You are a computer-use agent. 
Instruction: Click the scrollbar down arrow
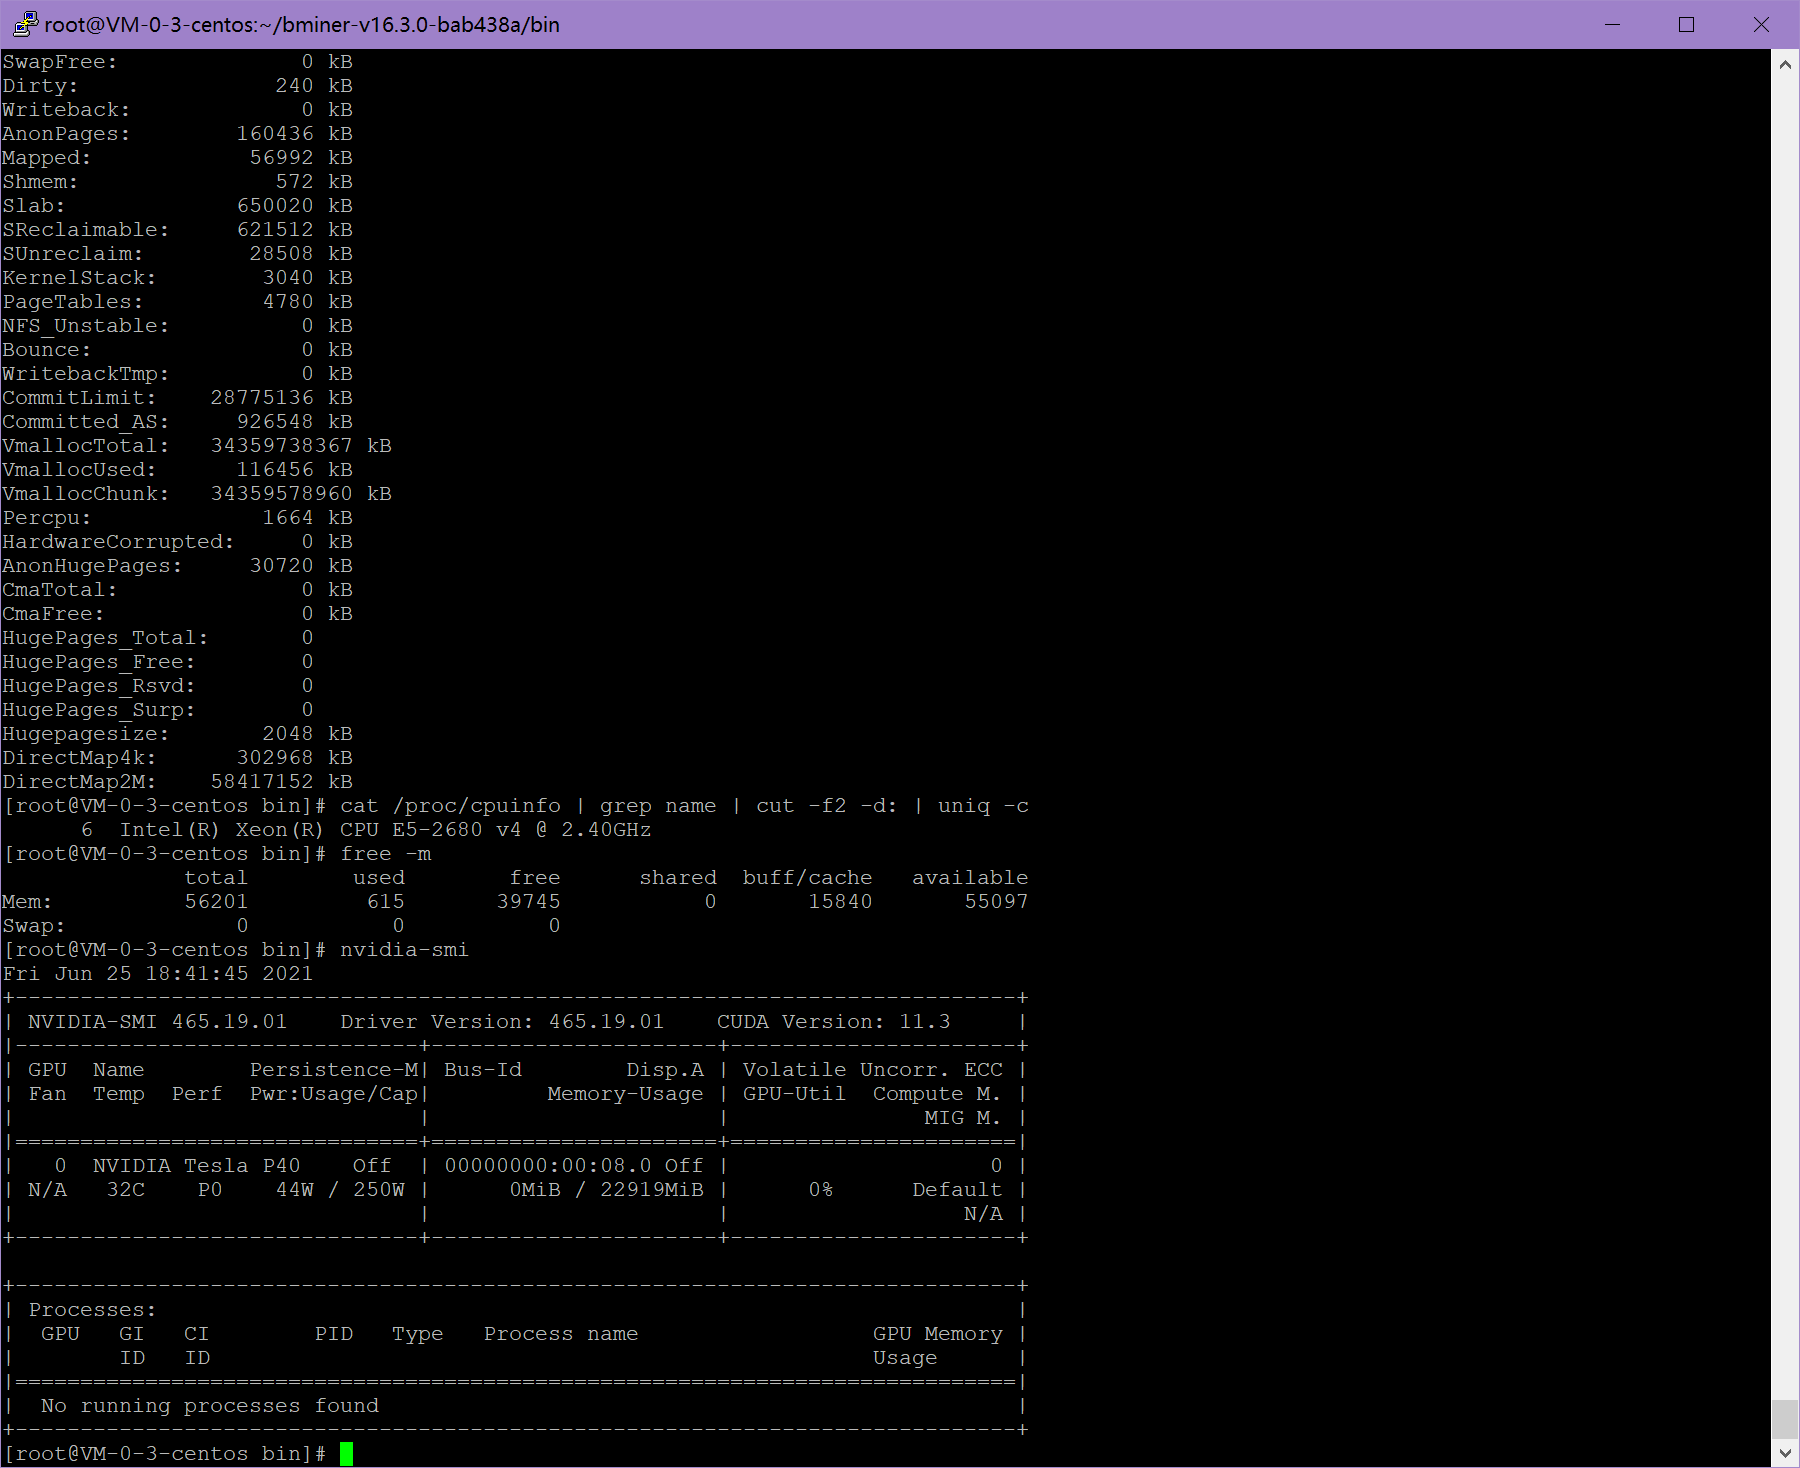tap(1785, 1452)
